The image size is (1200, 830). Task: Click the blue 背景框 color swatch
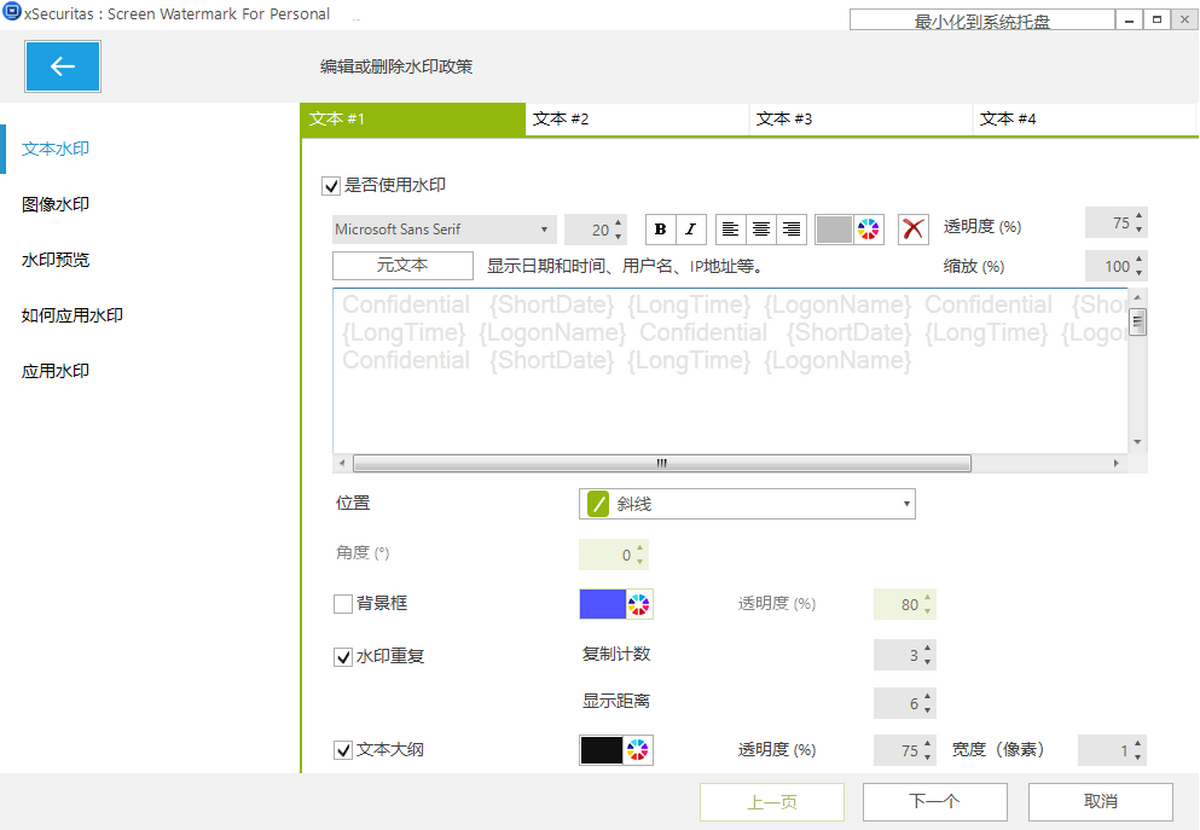602,604
